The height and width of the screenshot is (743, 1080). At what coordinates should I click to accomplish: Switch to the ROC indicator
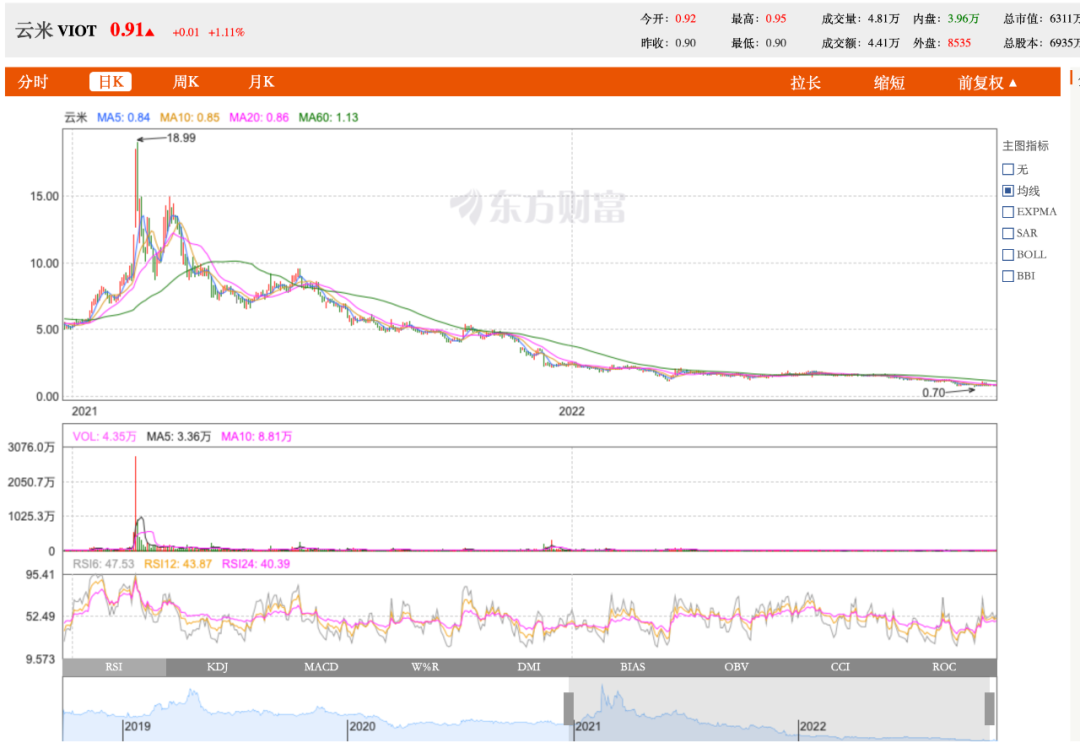[944, 667]
